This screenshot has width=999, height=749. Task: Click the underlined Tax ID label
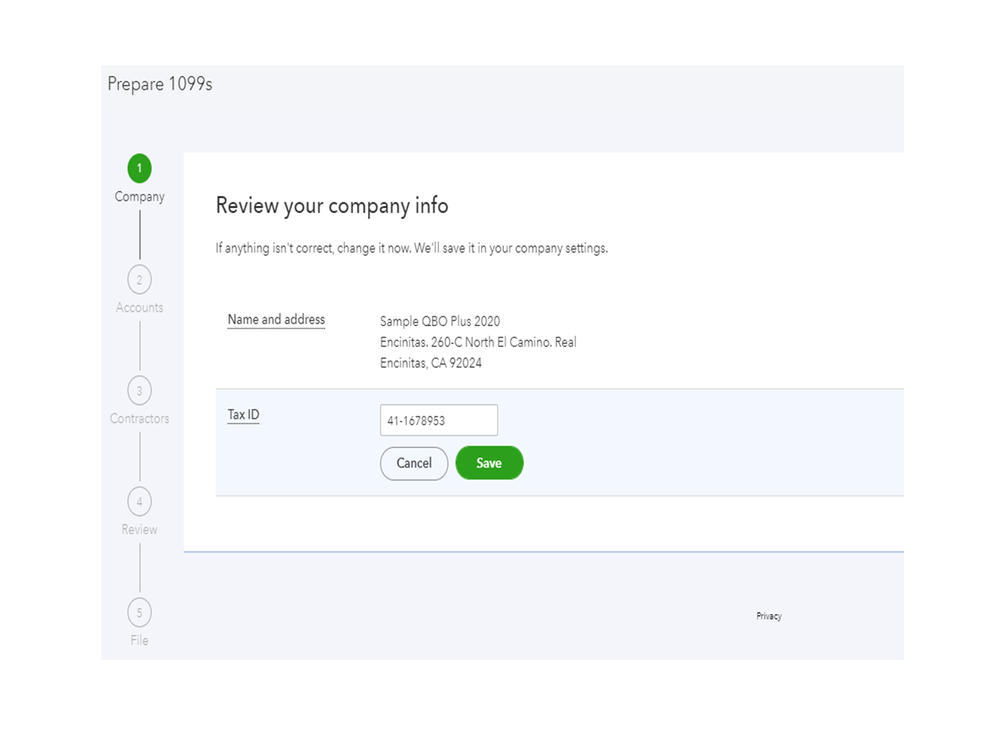243,415
